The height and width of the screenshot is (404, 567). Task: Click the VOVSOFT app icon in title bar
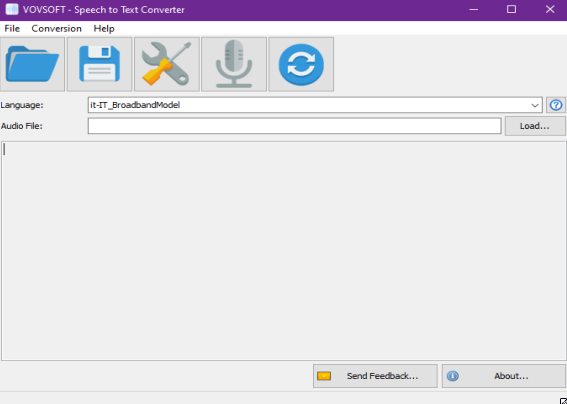[12, 9]
